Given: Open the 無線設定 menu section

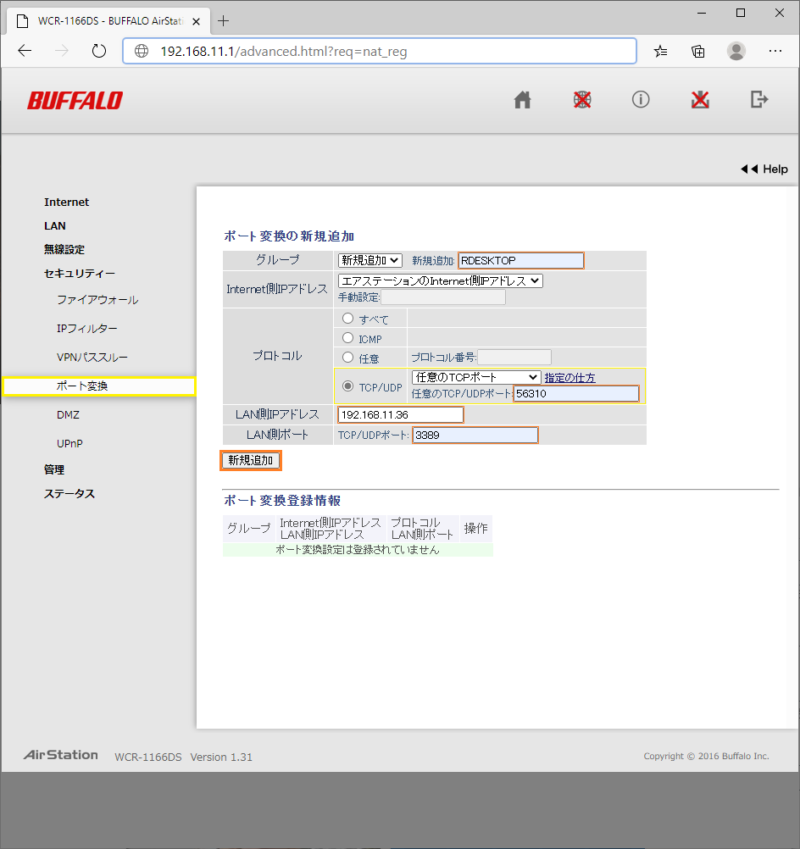Looking at the screenshot, I should [64, 250].
